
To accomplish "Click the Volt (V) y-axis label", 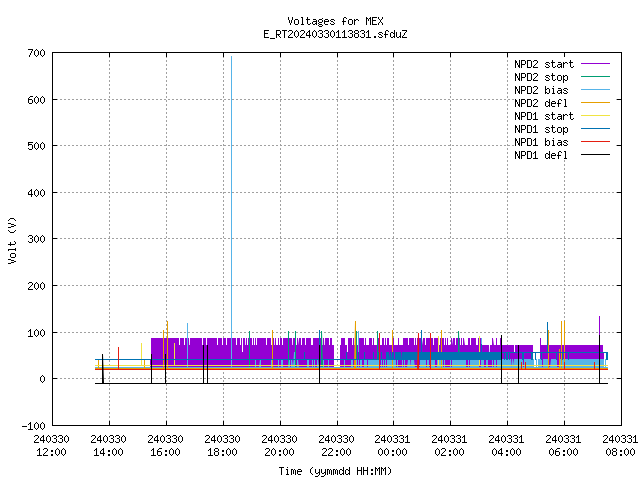I will pyautogui.click(x=12, y=240).
